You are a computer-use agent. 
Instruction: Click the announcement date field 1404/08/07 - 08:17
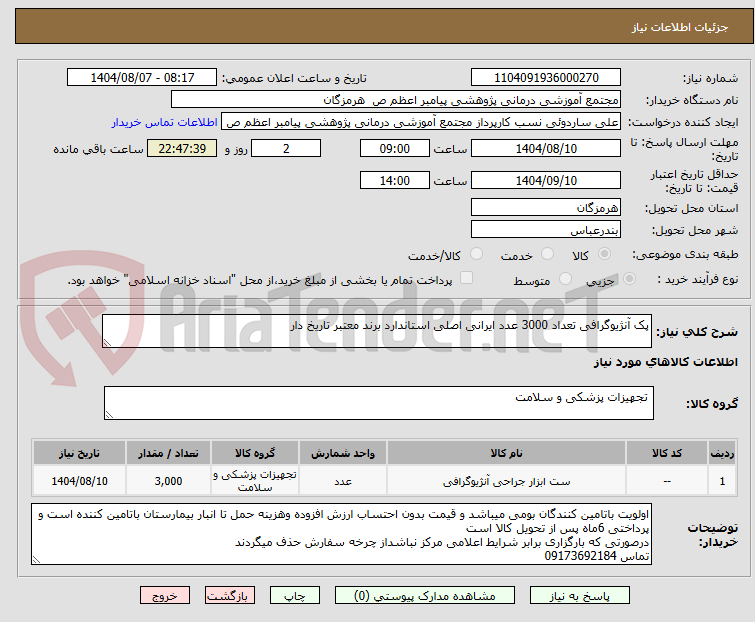point(142,78)
